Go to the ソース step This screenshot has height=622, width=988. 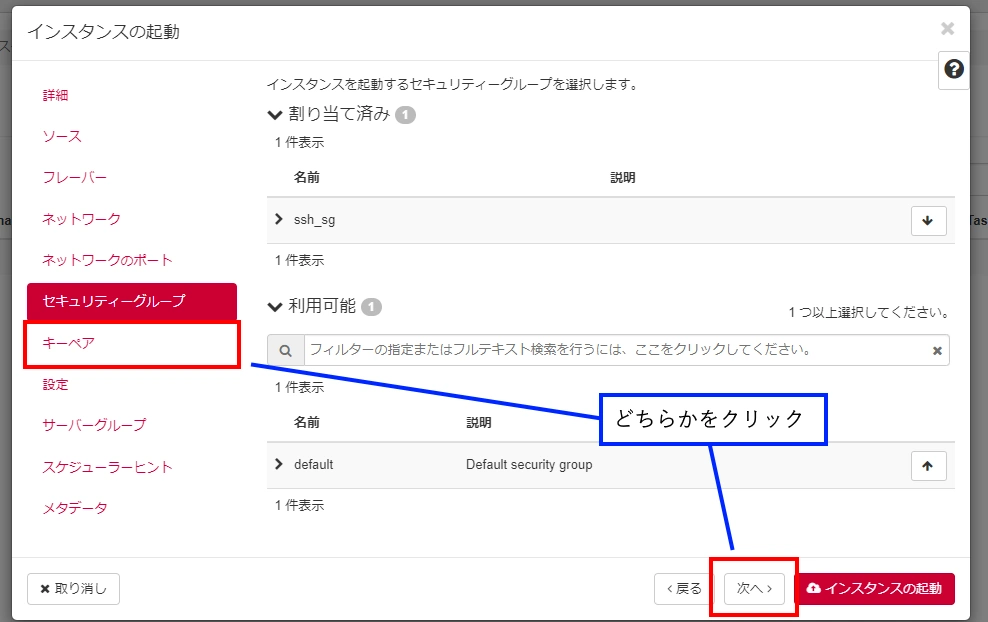(x=62, y=136)
